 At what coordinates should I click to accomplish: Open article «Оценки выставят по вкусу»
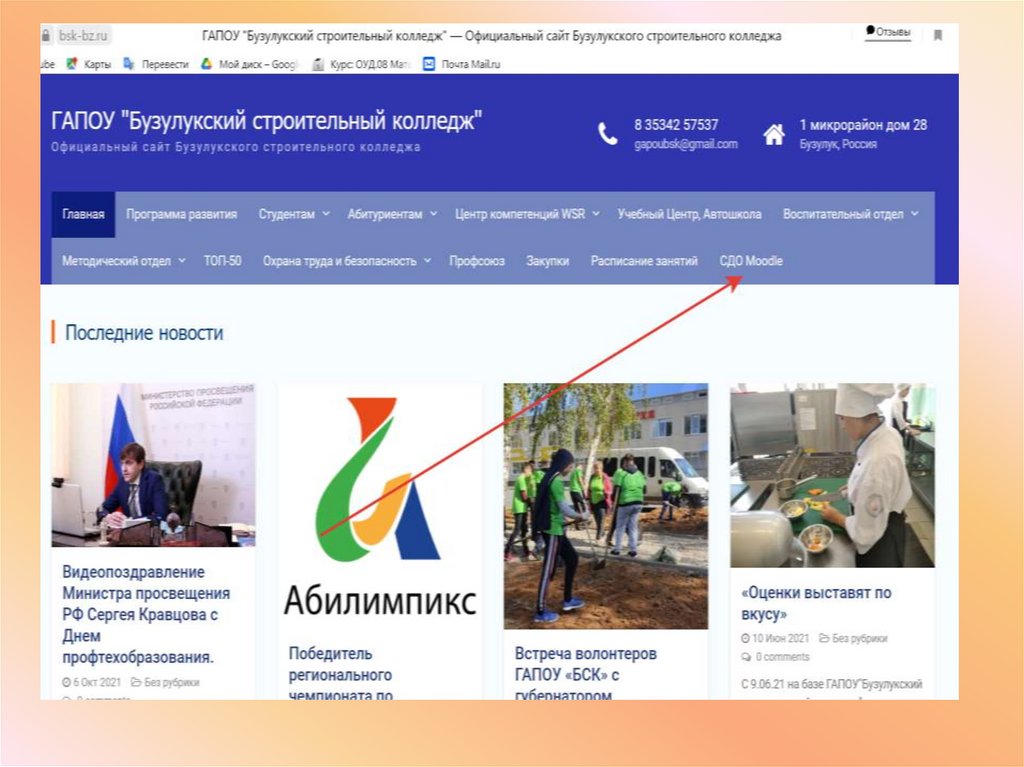(x=816, y=603)
